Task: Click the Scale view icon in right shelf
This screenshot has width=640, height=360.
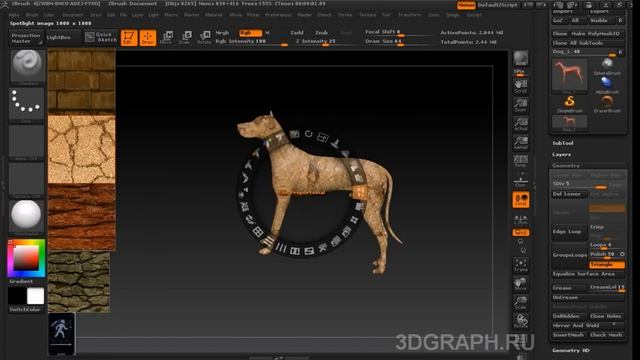Action: [x=520, y=302]
